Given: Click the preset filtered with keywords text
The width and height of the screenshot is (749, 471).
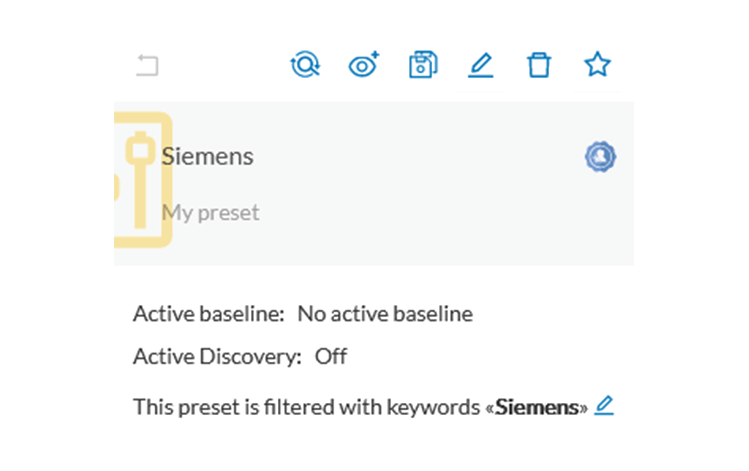Looking at the screenshot, I should click(361, 407).
